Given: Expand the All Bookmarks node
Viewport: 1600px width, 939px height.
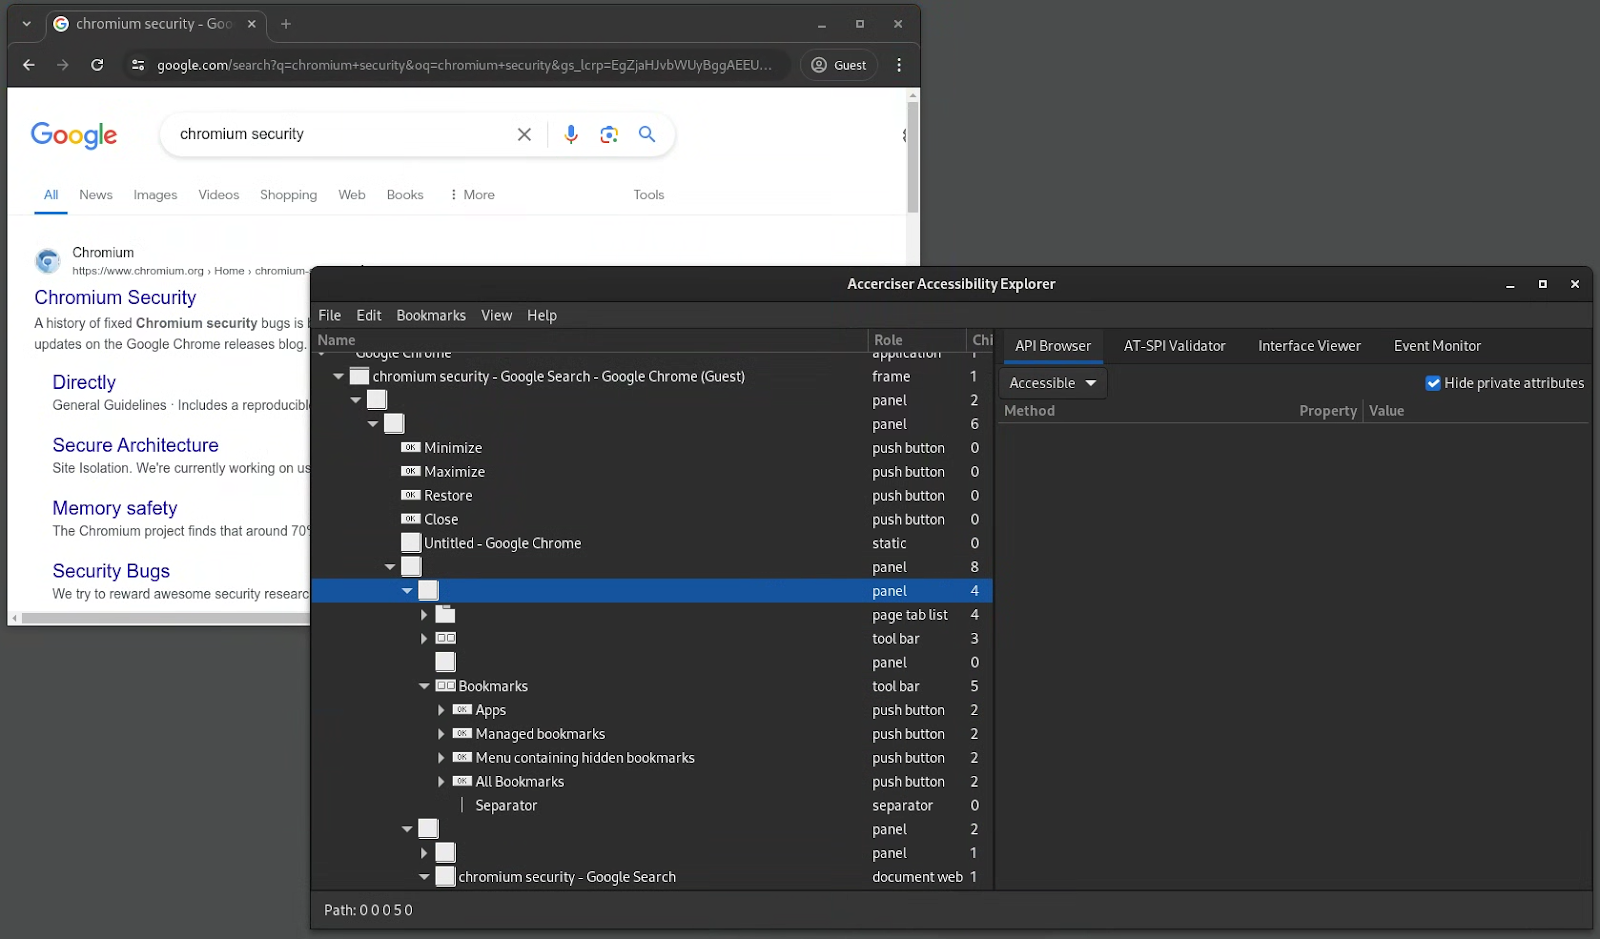Looking at the screenshot, I should tap(441, 782).
